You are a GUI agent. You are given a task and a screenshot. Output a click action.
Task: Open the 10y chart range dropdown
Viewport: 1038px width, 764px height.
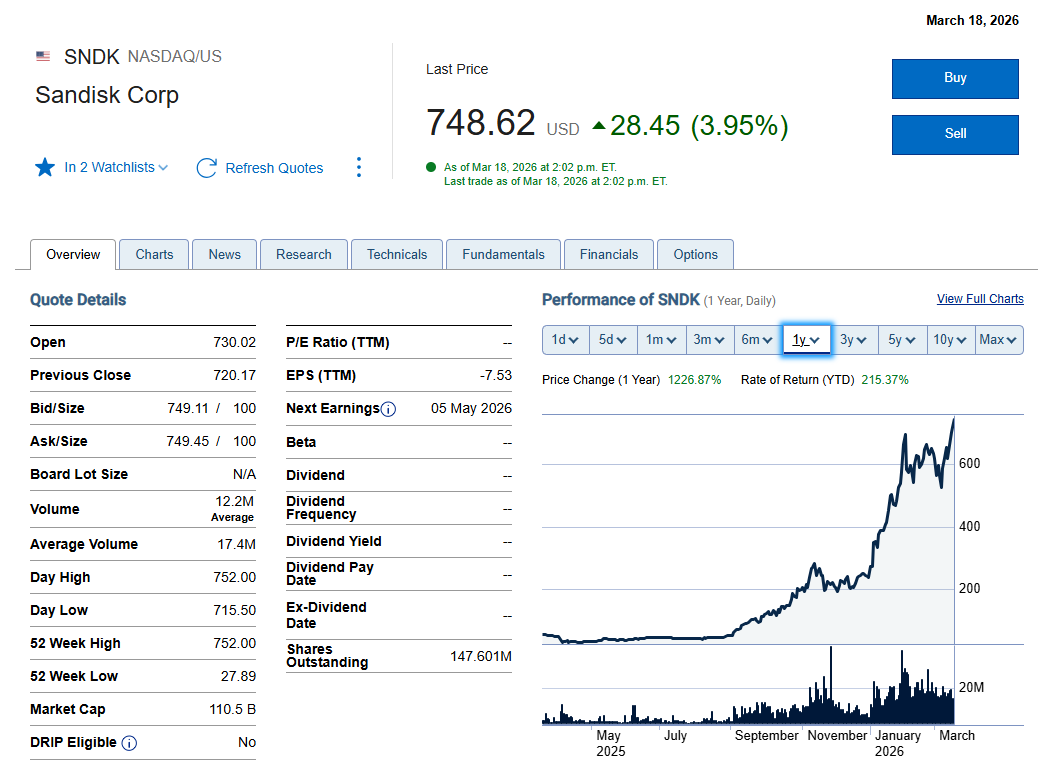tap(951, 340)
